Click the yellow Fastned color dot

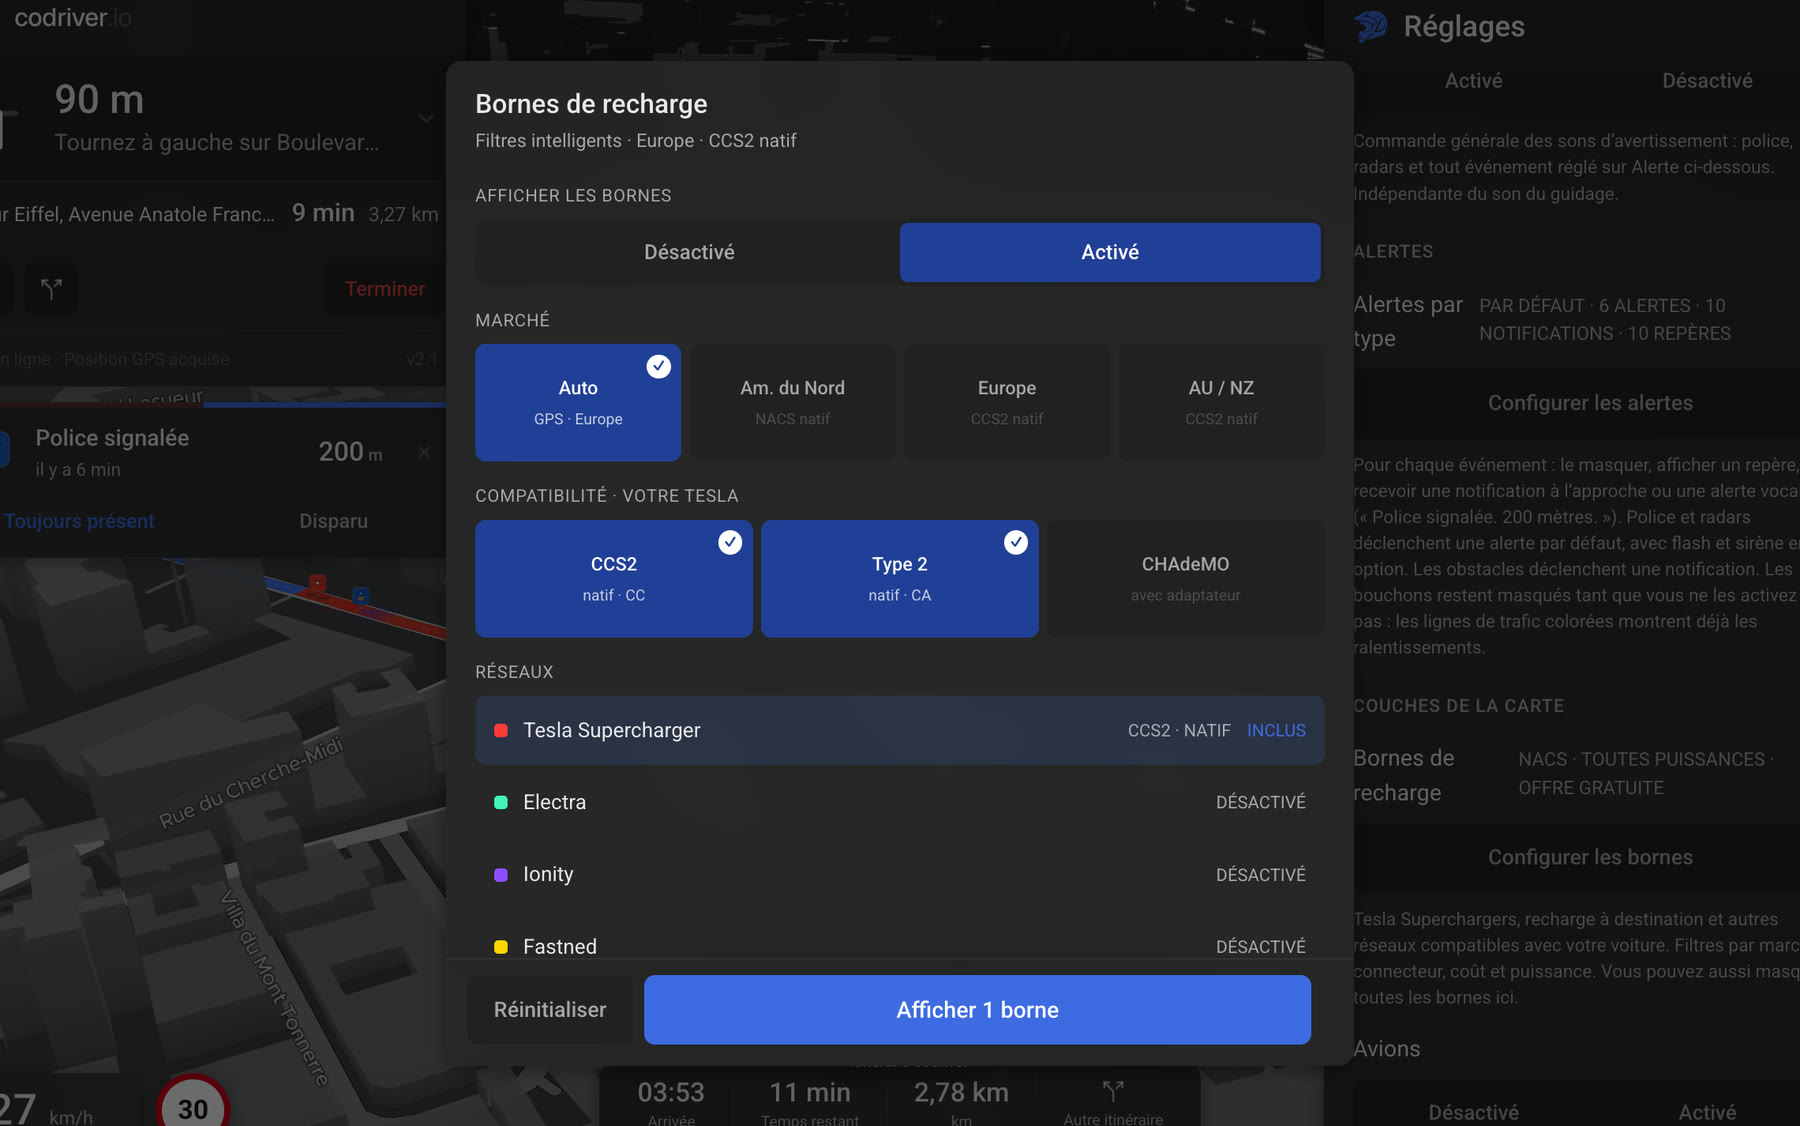(x=501, y=947)
